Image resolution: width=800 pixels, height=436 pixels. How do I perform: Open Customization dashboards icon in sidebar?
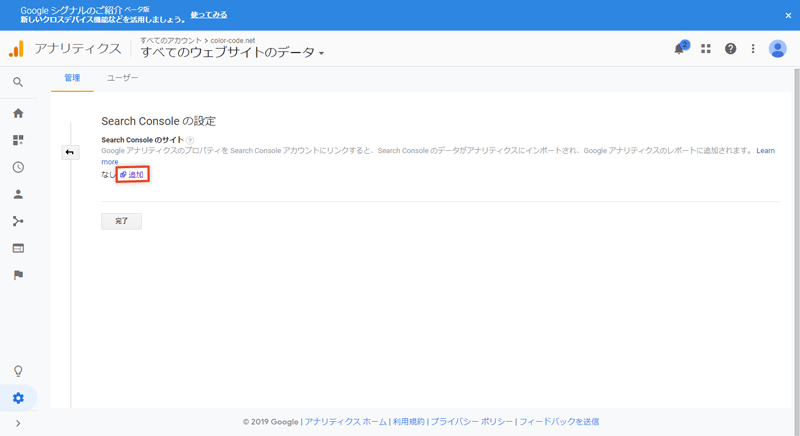tap(18, 140)
